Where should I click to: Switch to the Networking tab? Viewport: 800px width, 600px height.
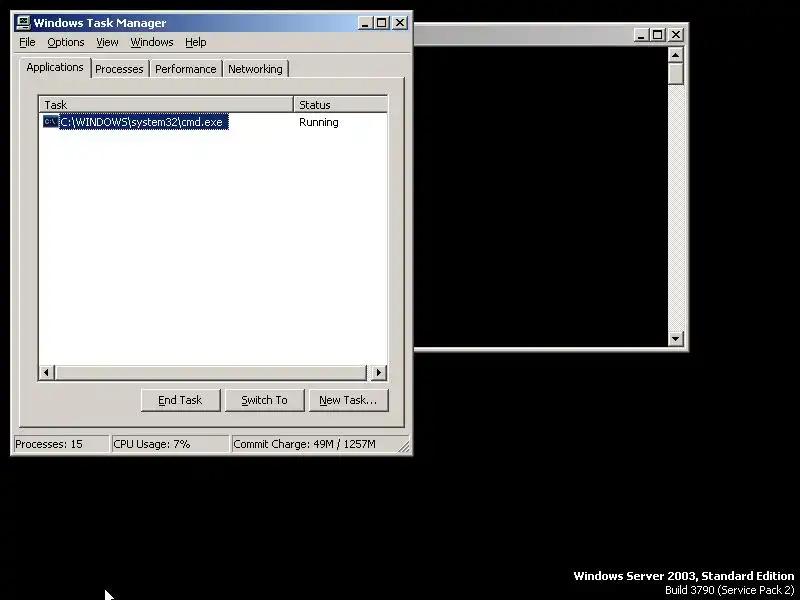click(255, 69)
